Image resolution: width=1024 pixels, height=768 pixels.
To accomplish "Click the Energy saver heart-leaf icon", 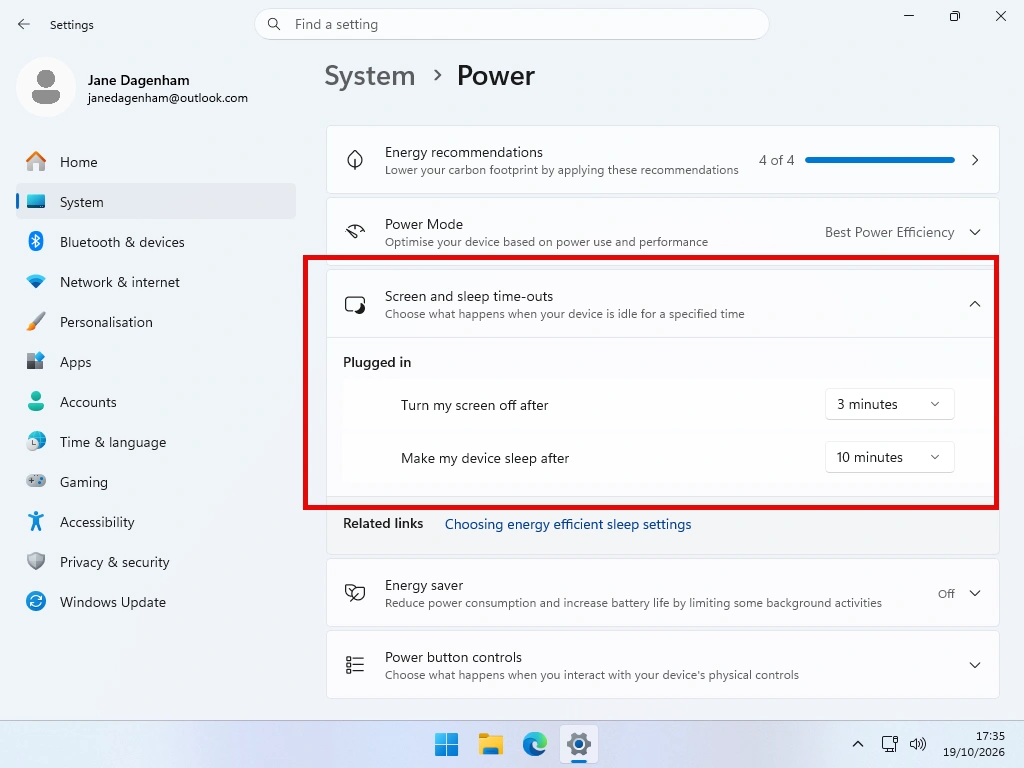I will 355,593.
